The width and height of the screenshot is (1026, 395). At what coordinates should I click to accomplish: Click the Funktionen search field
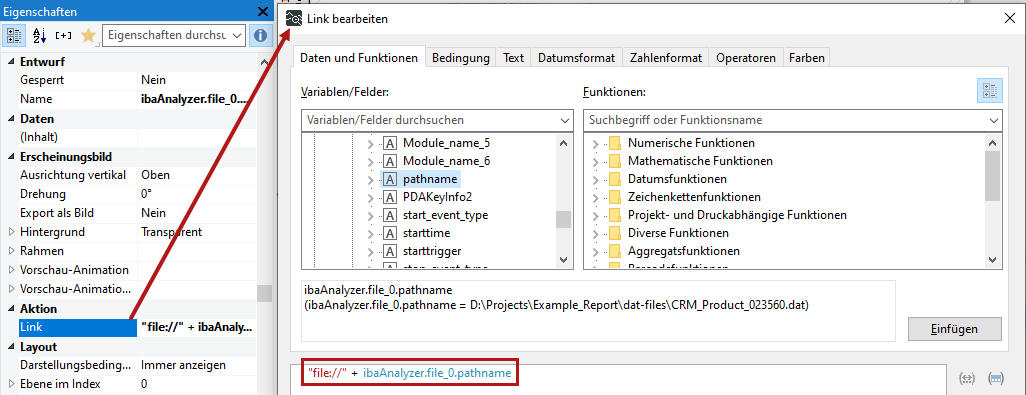(x=784, y=120)
